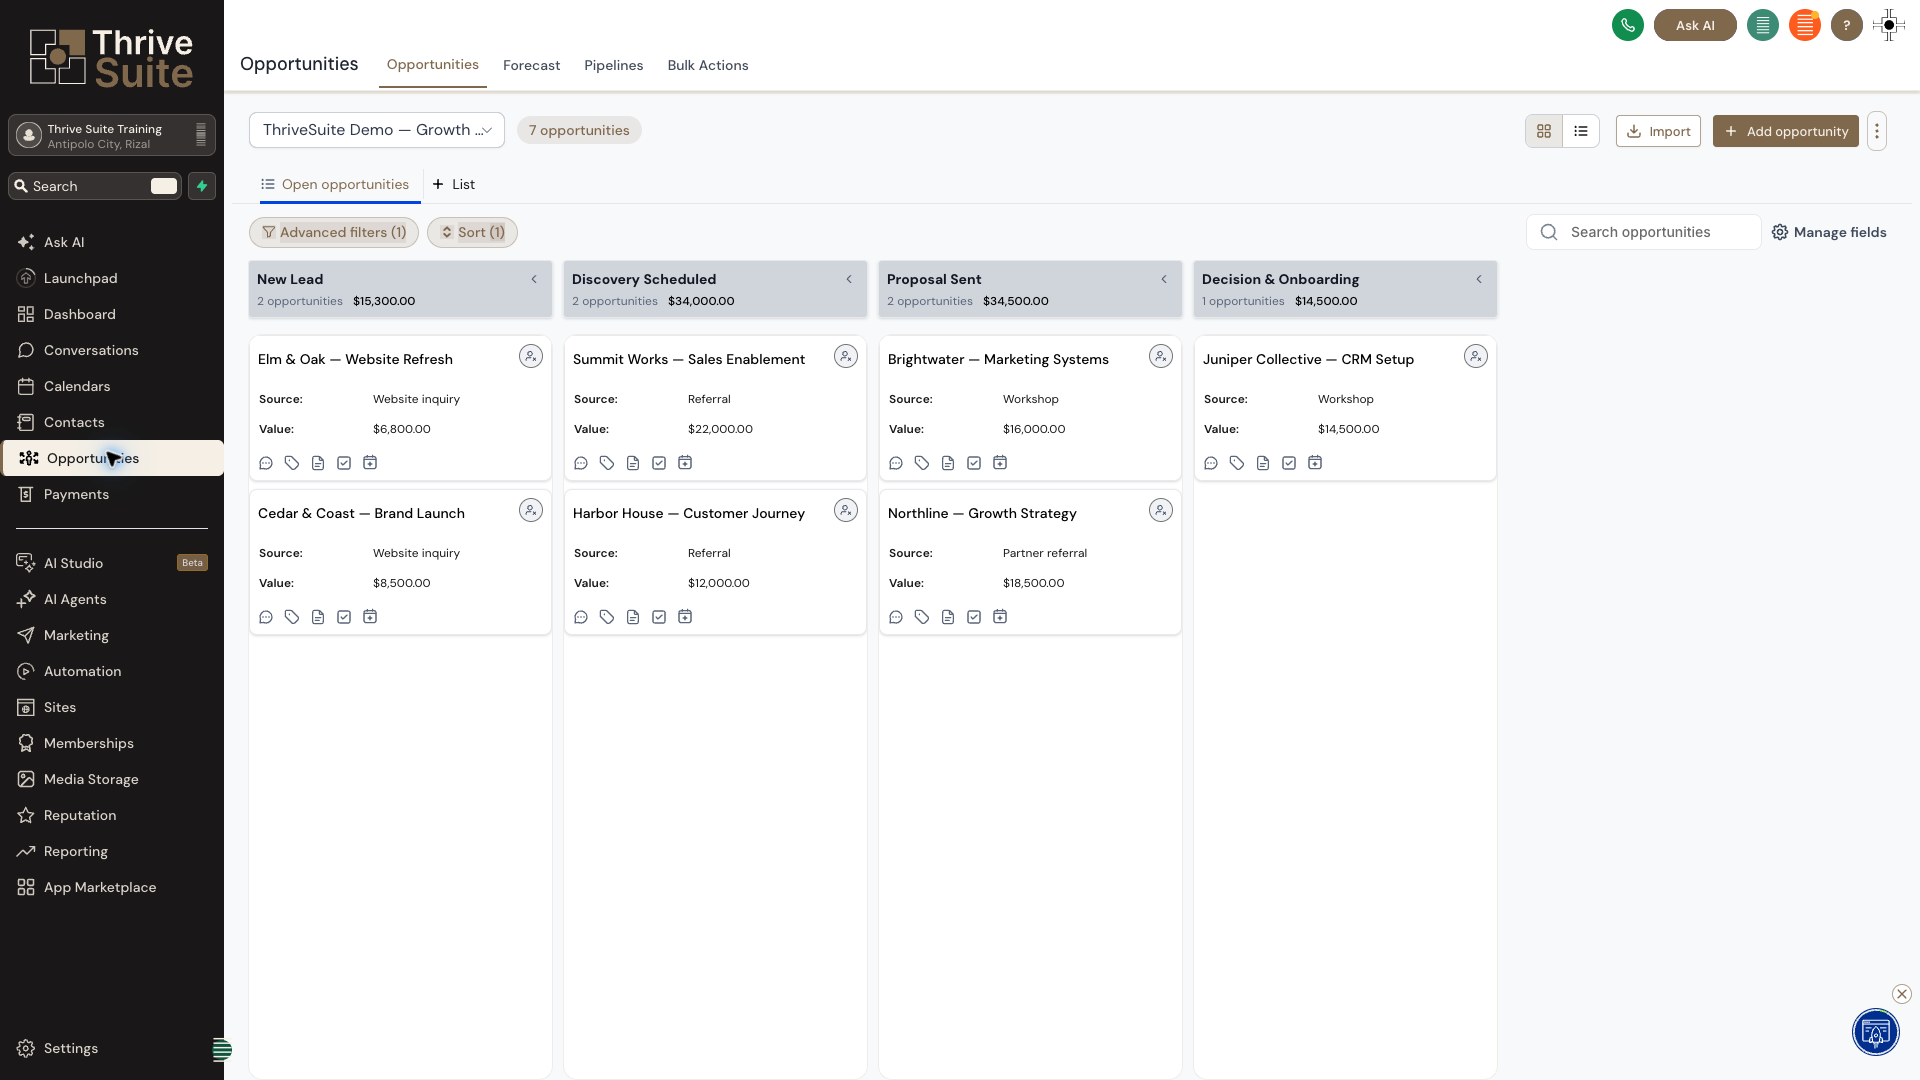1920x1080 pixels.
Task: Click assign owner icon on Harbor House card
Action: point(846,511)
